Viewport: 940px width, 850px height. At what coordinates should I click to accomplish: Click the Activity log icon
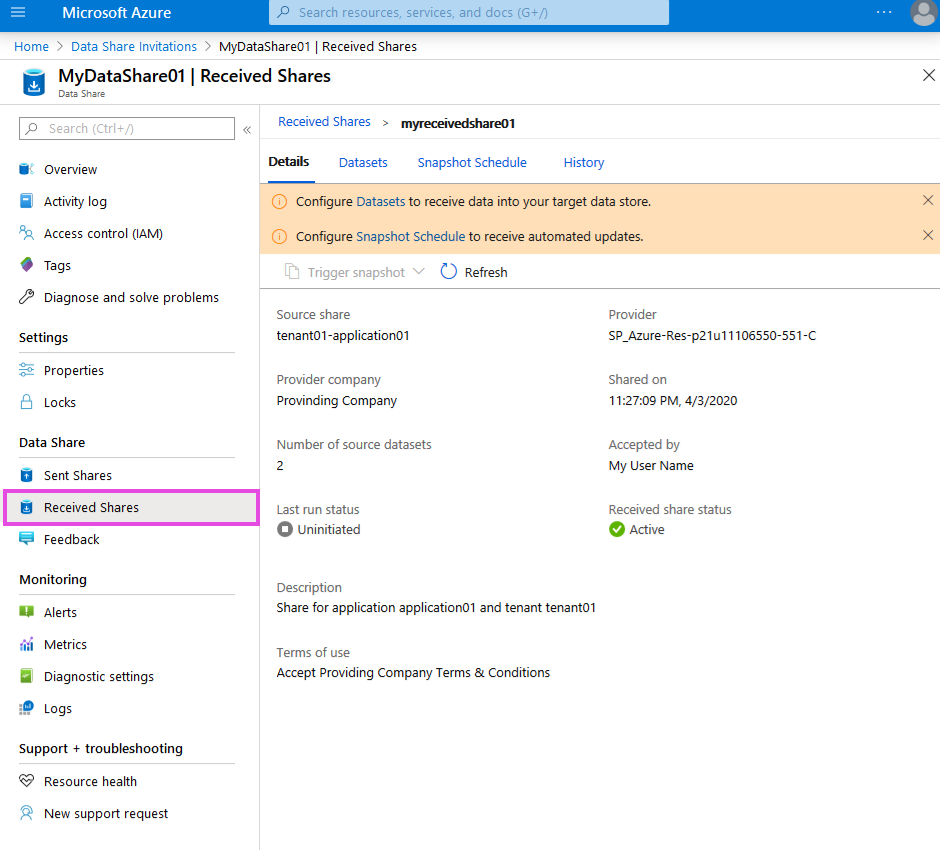(26, 201)
